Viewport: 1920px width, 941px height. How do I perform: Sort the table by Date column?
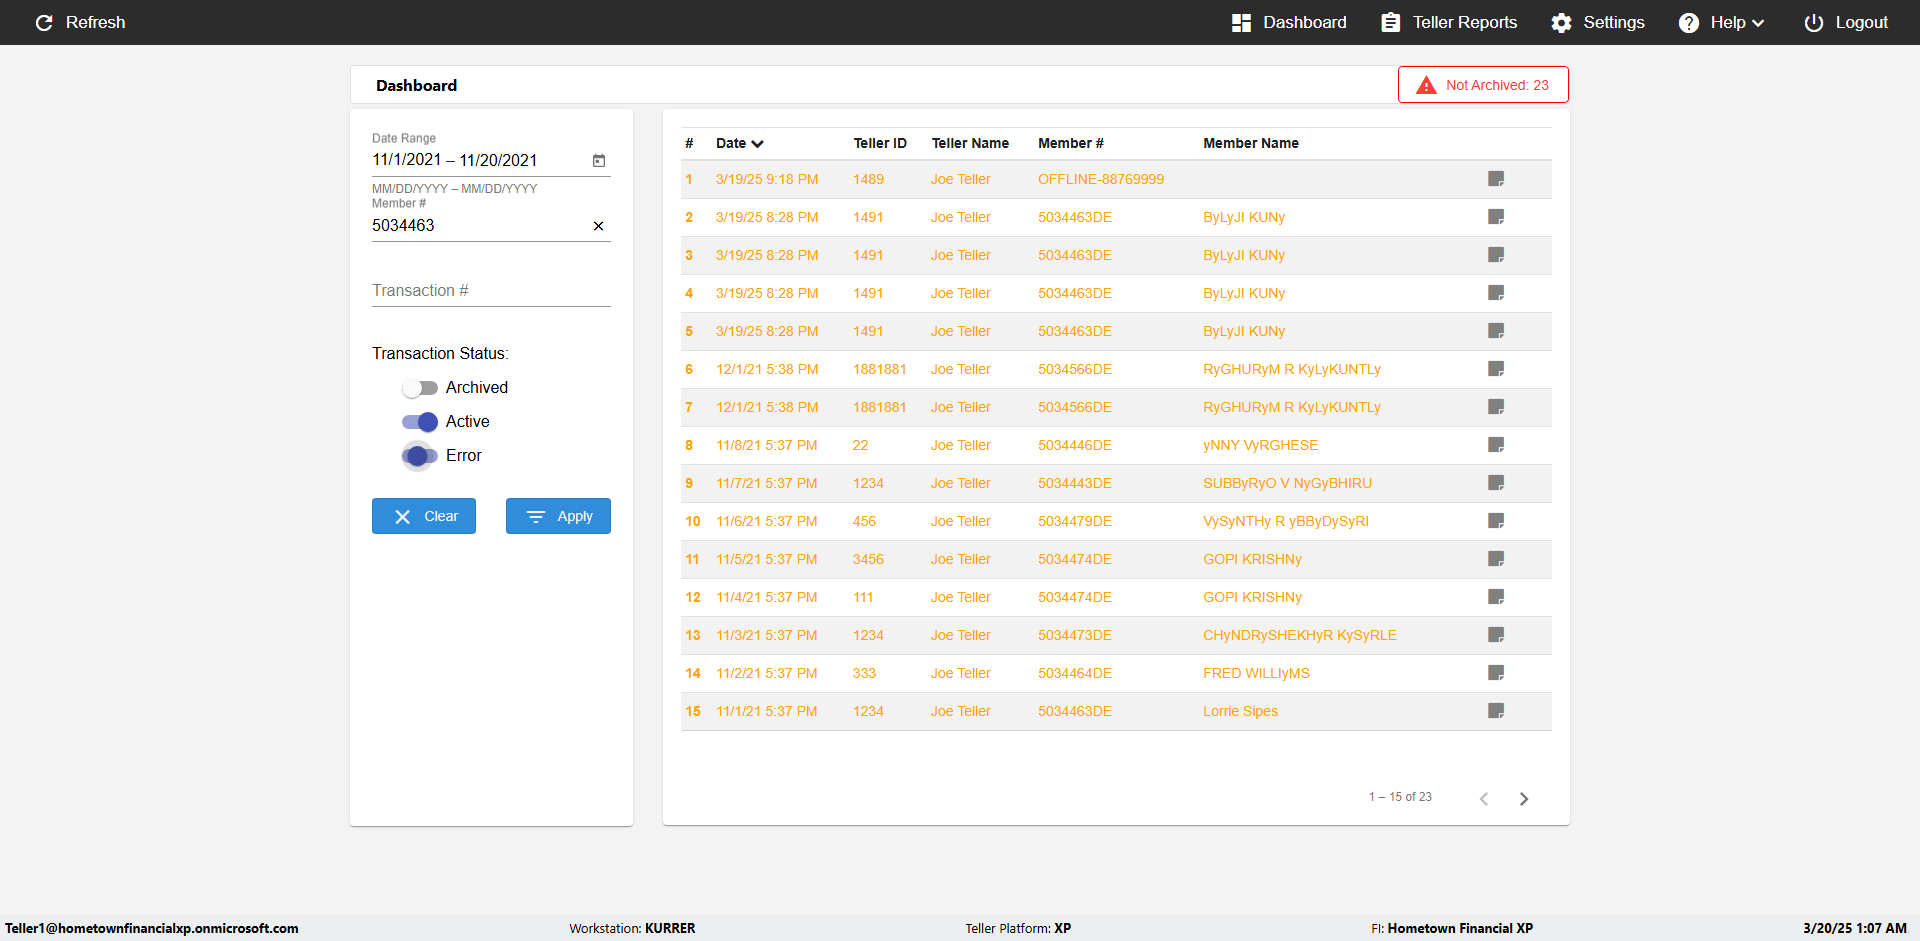pos(740,143)
